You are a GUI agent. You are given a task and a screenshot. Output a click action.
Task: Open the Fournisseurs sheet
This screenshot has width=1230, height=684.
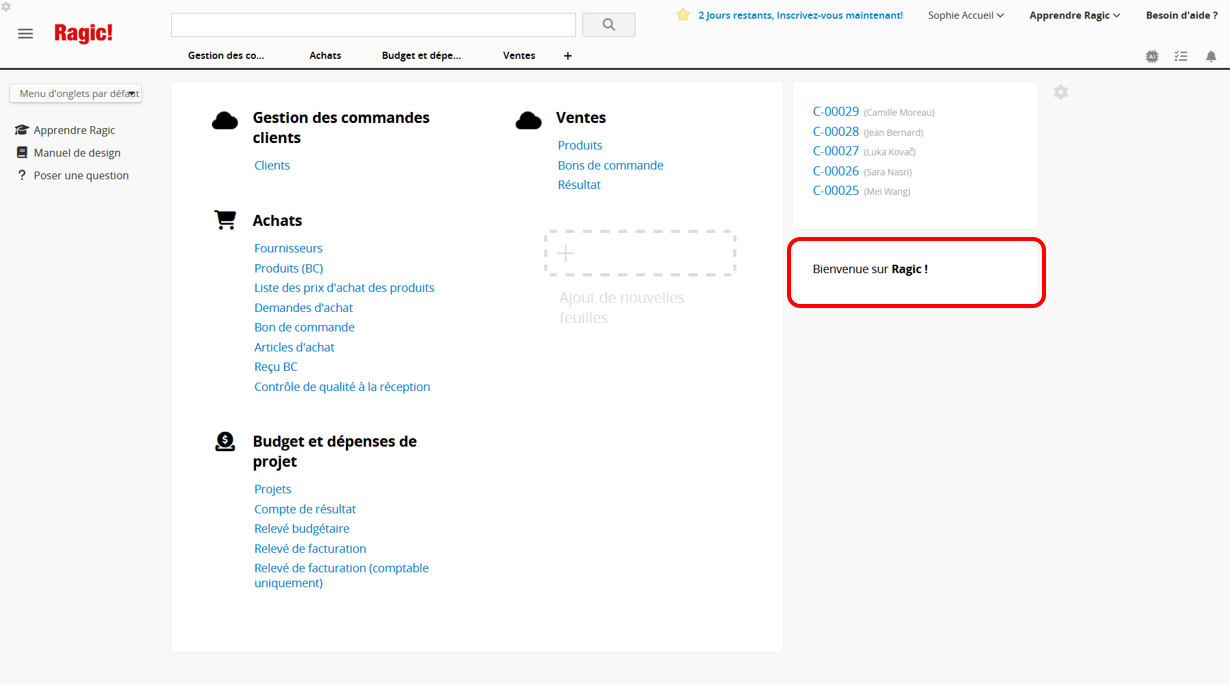click(288, 248)
